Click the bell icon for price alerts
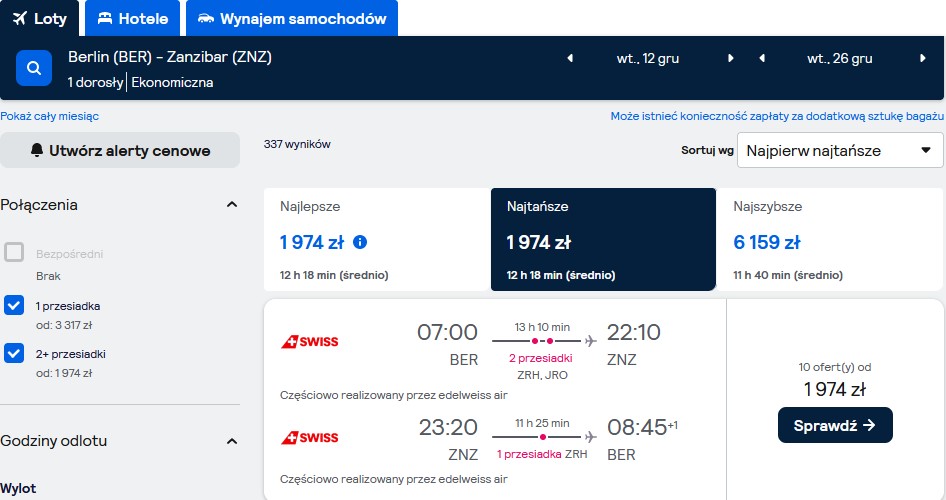The width and height of the screenshot is (946, 500). point(37,150)
